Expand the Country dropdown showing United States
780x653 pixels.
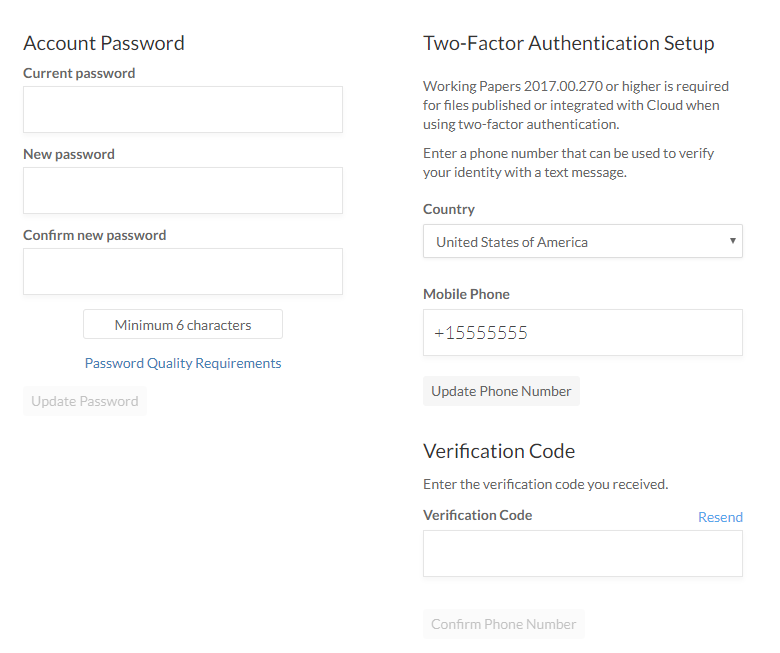point(582,242)
